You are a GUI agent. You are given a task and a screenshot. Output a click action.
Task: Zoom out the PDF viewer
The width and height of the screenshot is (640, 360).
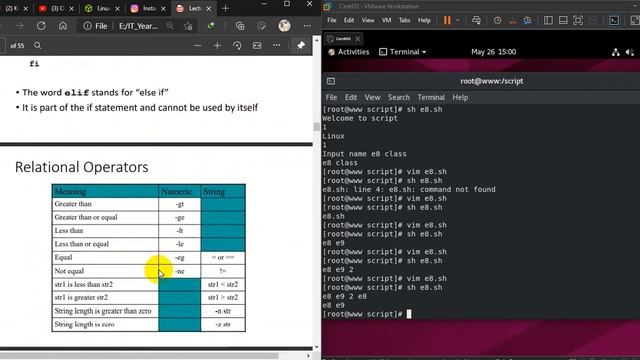click(x=198, y=45)
